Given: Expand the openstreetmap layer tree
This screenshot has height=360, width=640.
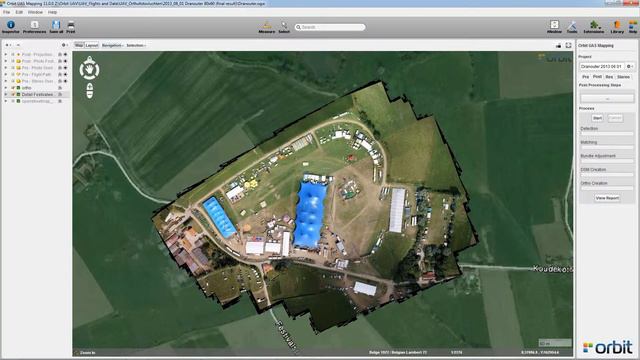Looking at the screenshot, I should point(6,101).
